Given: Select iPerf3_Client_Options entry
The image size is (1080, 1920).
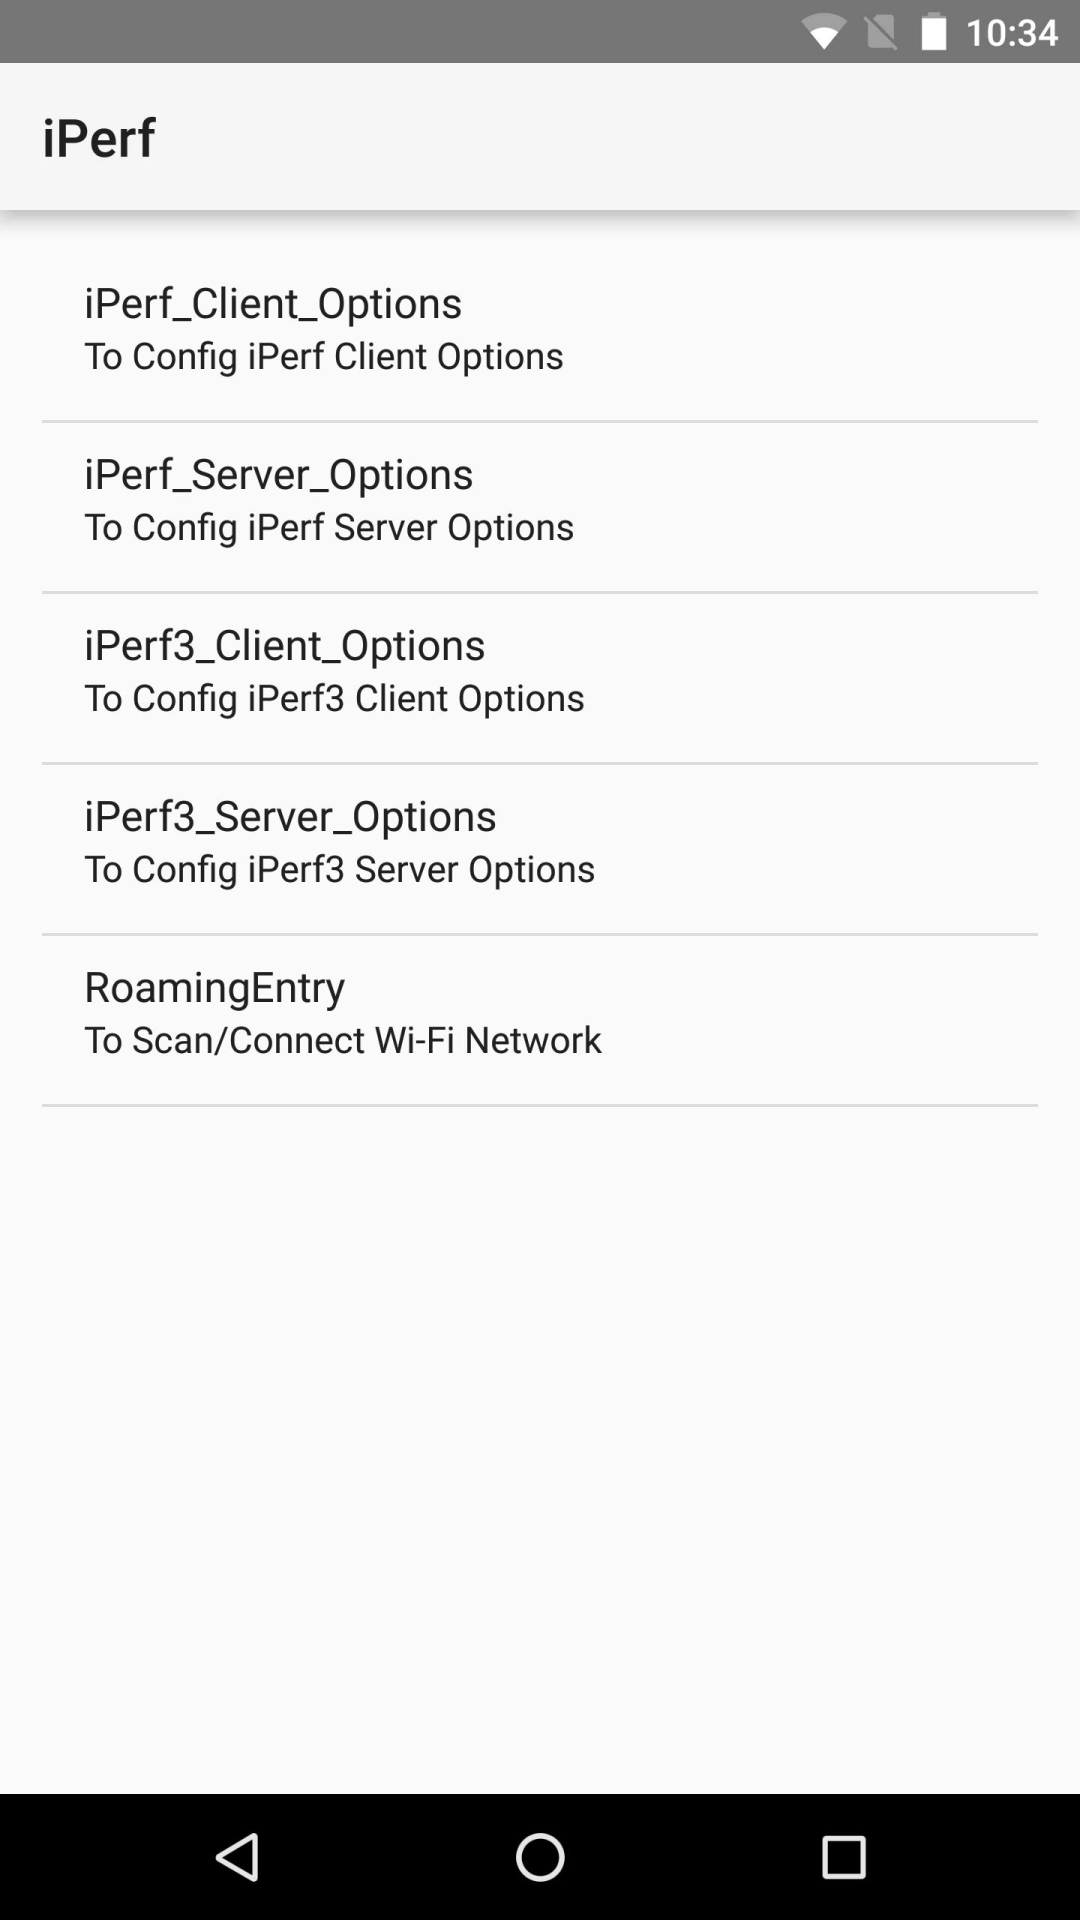Looking at the screenshot, I should [284, 645].
